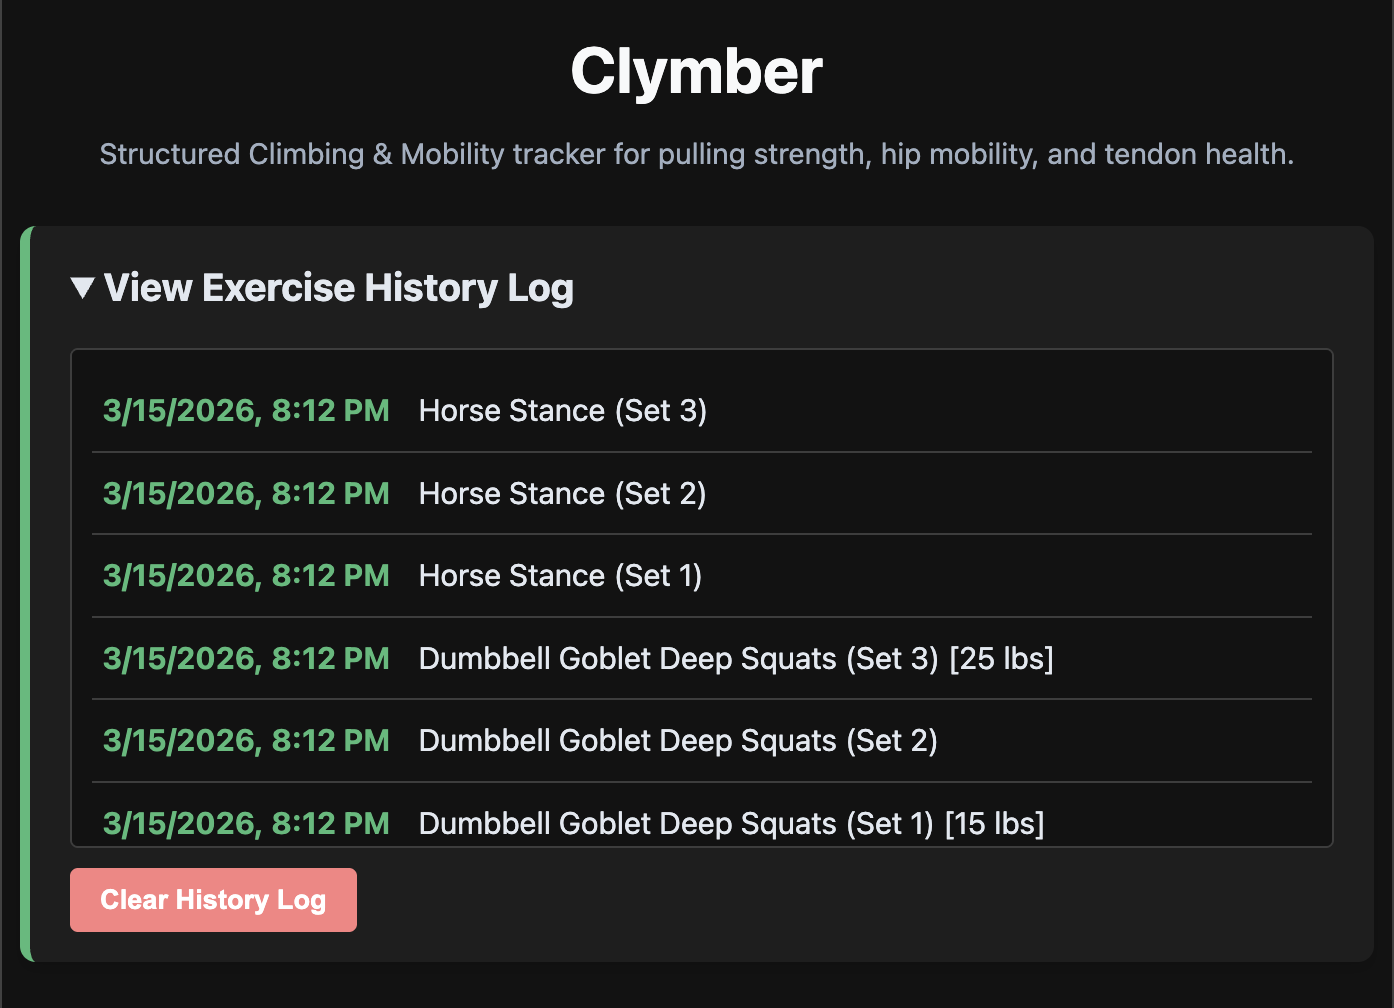Select the Dumbbell Goblet Deep Squats (Set 1) entry
Viewport: 1394px width, 1008px height.
click(731, 824)
